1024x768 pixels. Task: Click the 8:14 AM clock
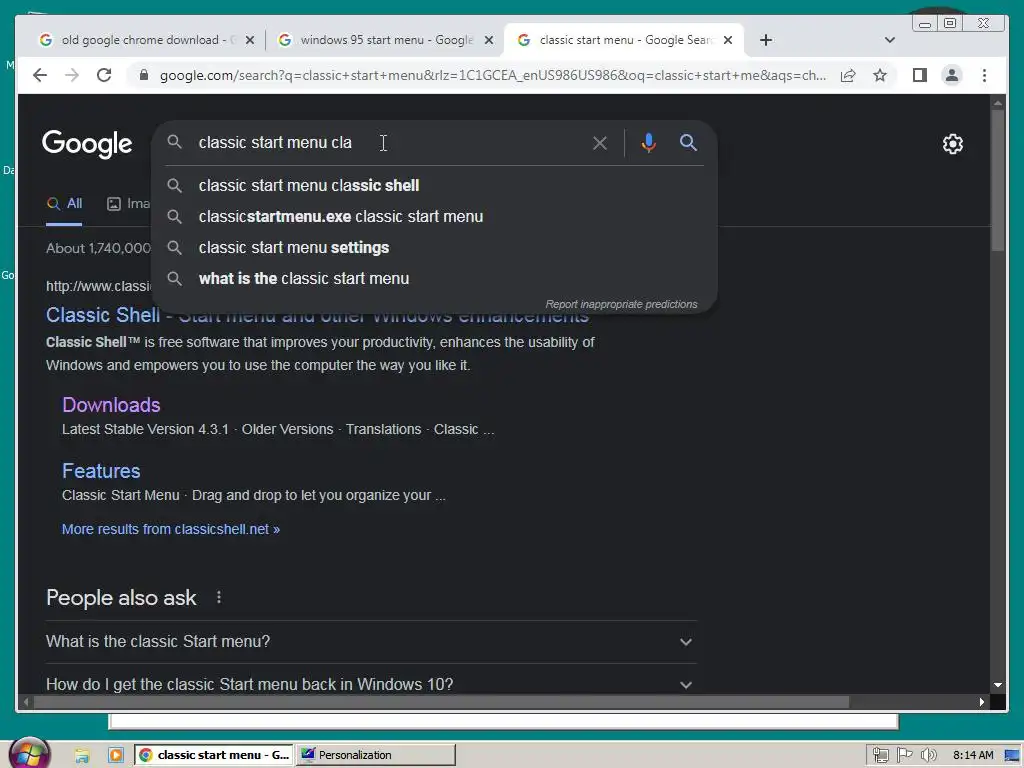point(973,755)
